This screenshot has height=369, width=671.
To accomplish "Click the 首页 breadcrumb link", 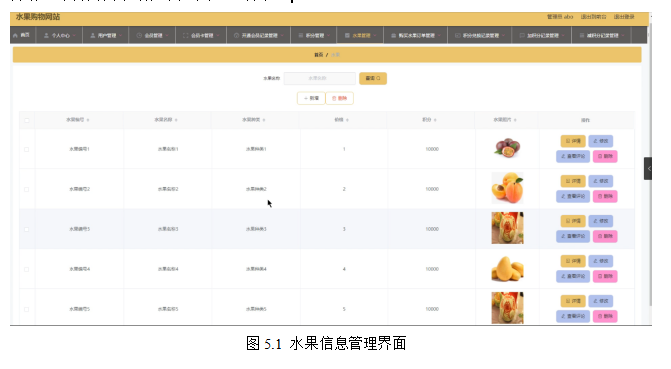I will tap(318, 55).
